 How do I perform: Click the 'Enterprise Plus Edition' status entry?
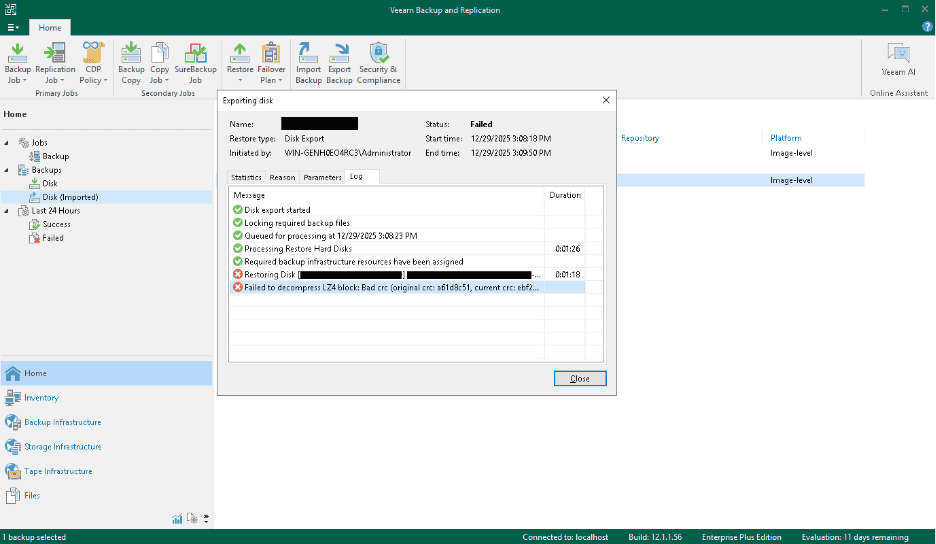(x=741, y=537)
